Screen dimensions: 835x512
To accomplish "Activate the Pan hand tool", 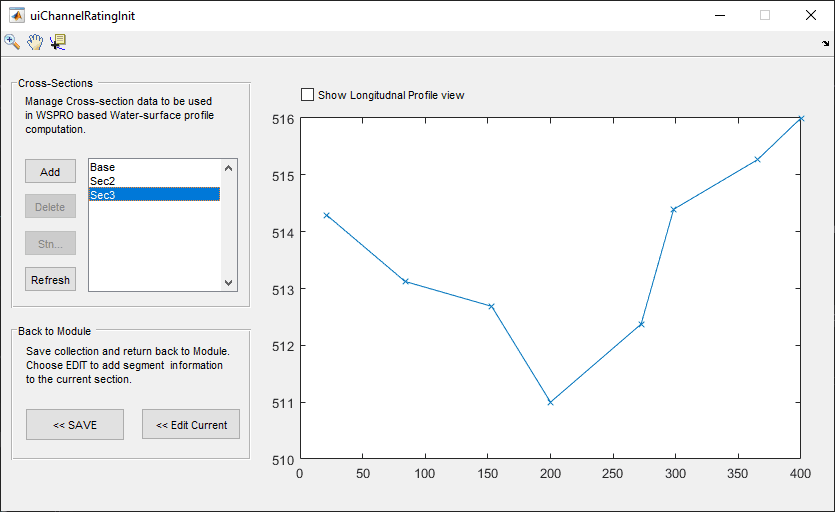I will click(35, 42).
